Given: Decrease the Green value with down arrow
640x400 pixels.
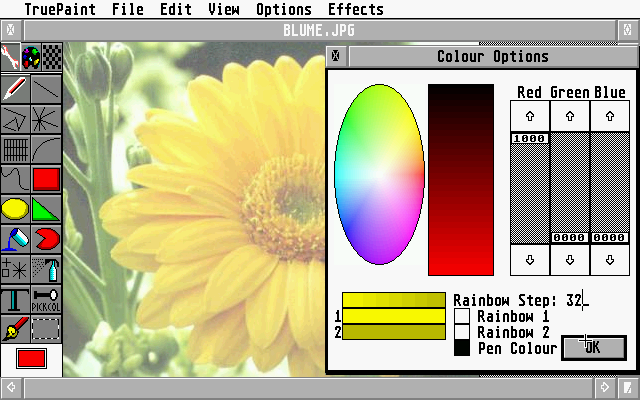Looking at the screenshot, I should (570, 260).
